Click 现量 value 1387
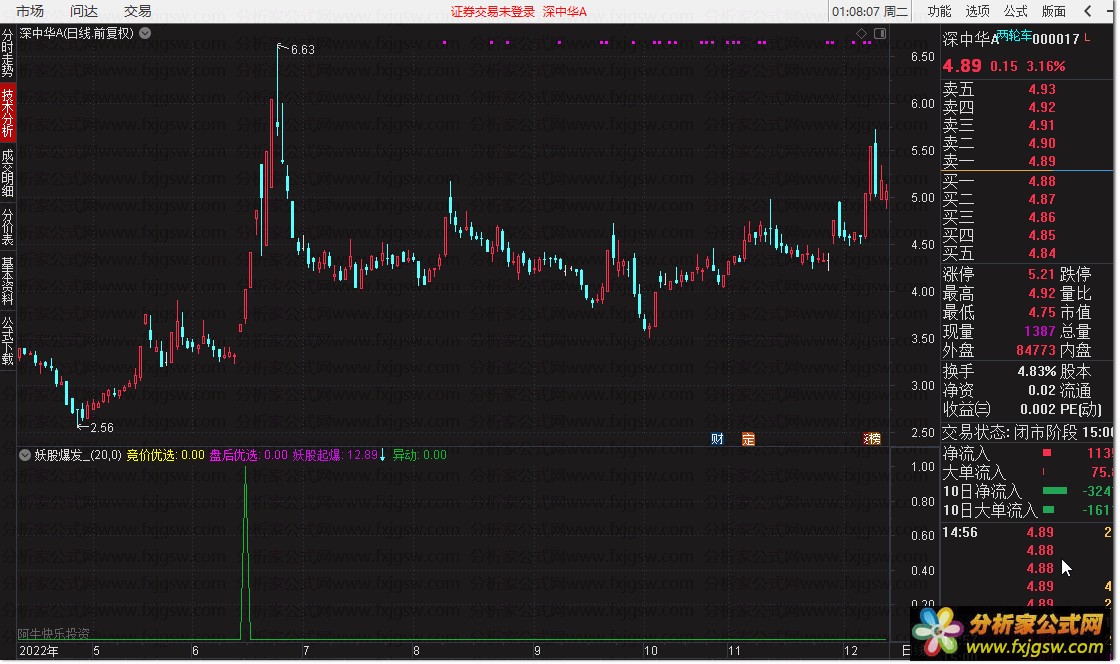 click(x=1039, y=331)
